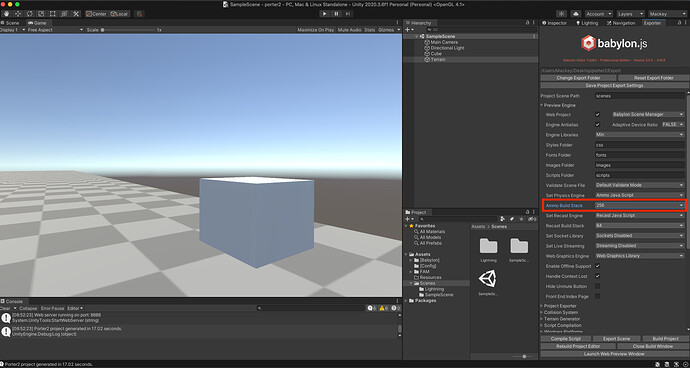Enable Front End Index Page checkbox
This screenshot has width=690, height=368.
click(598, 296)
